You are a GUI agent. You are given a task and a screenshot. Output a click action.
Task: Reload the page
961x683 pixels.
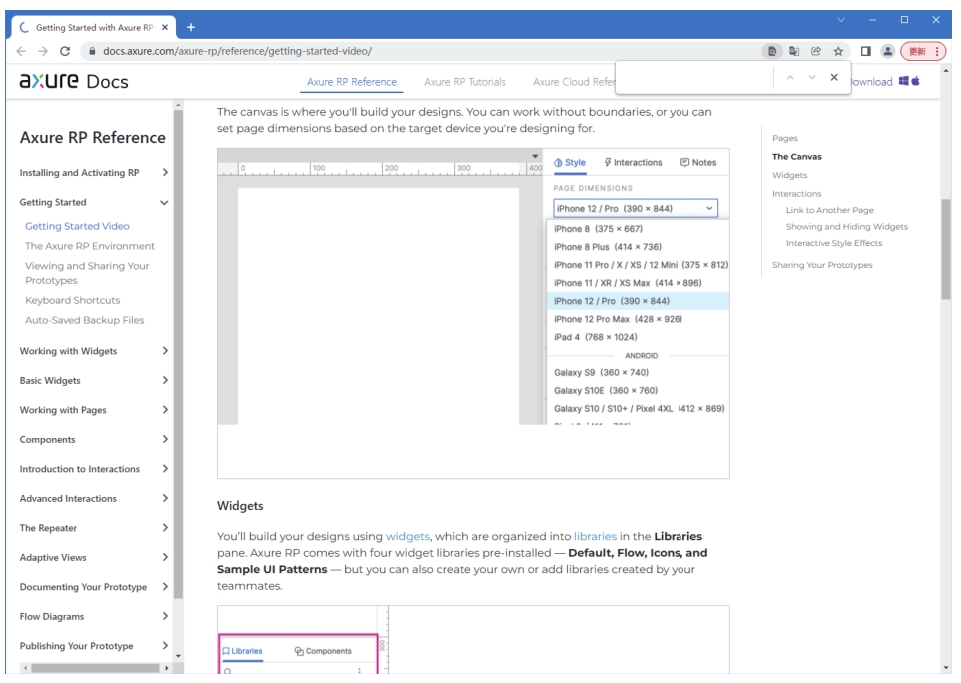(65, 50)
